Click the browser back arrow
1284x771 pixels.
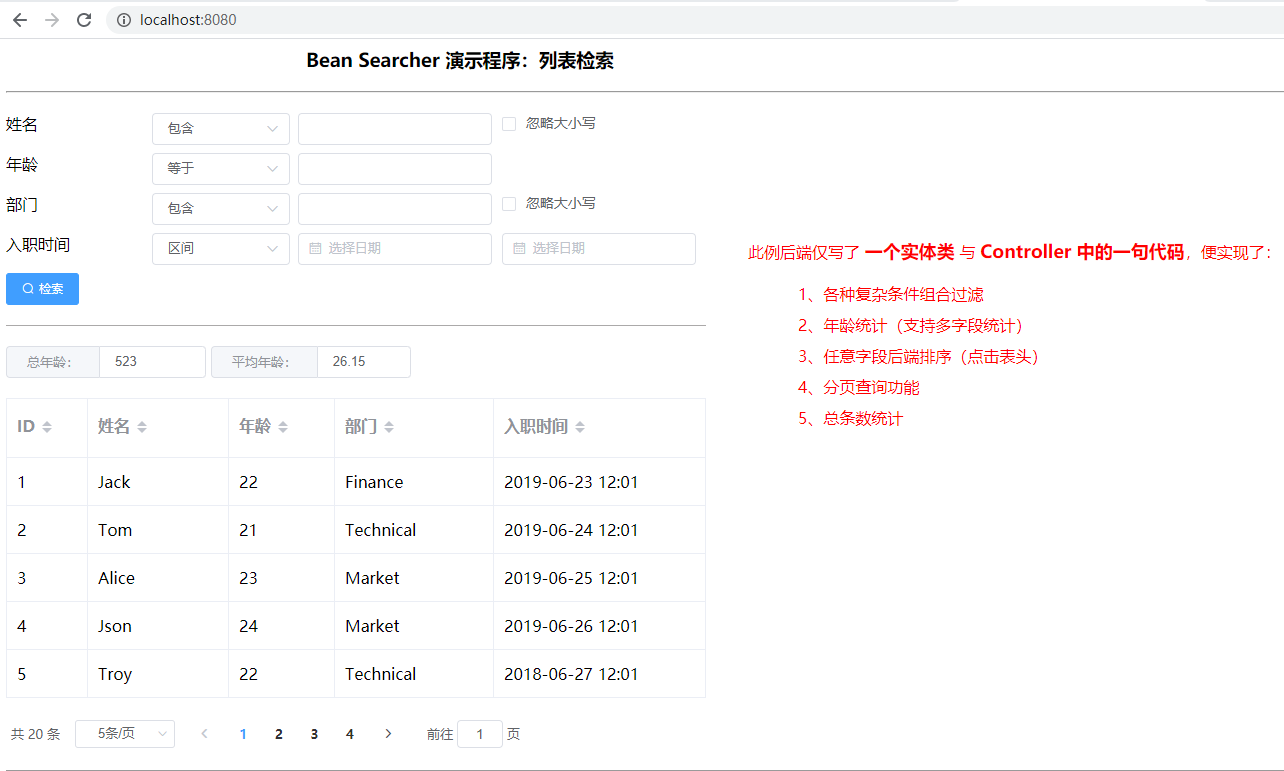[20, 20]
